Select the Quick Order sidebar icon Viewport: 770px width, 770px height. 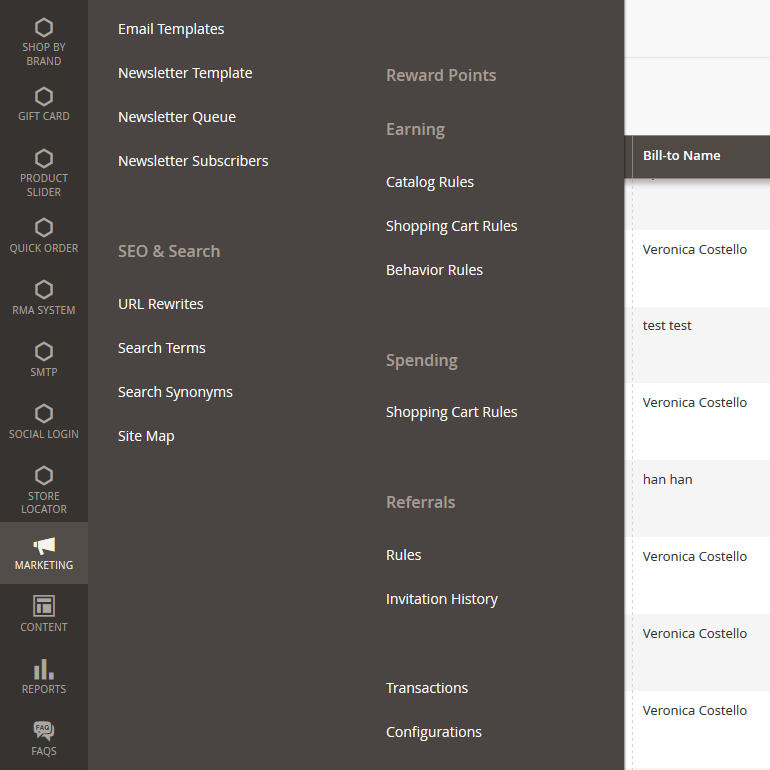click(44, 235)
